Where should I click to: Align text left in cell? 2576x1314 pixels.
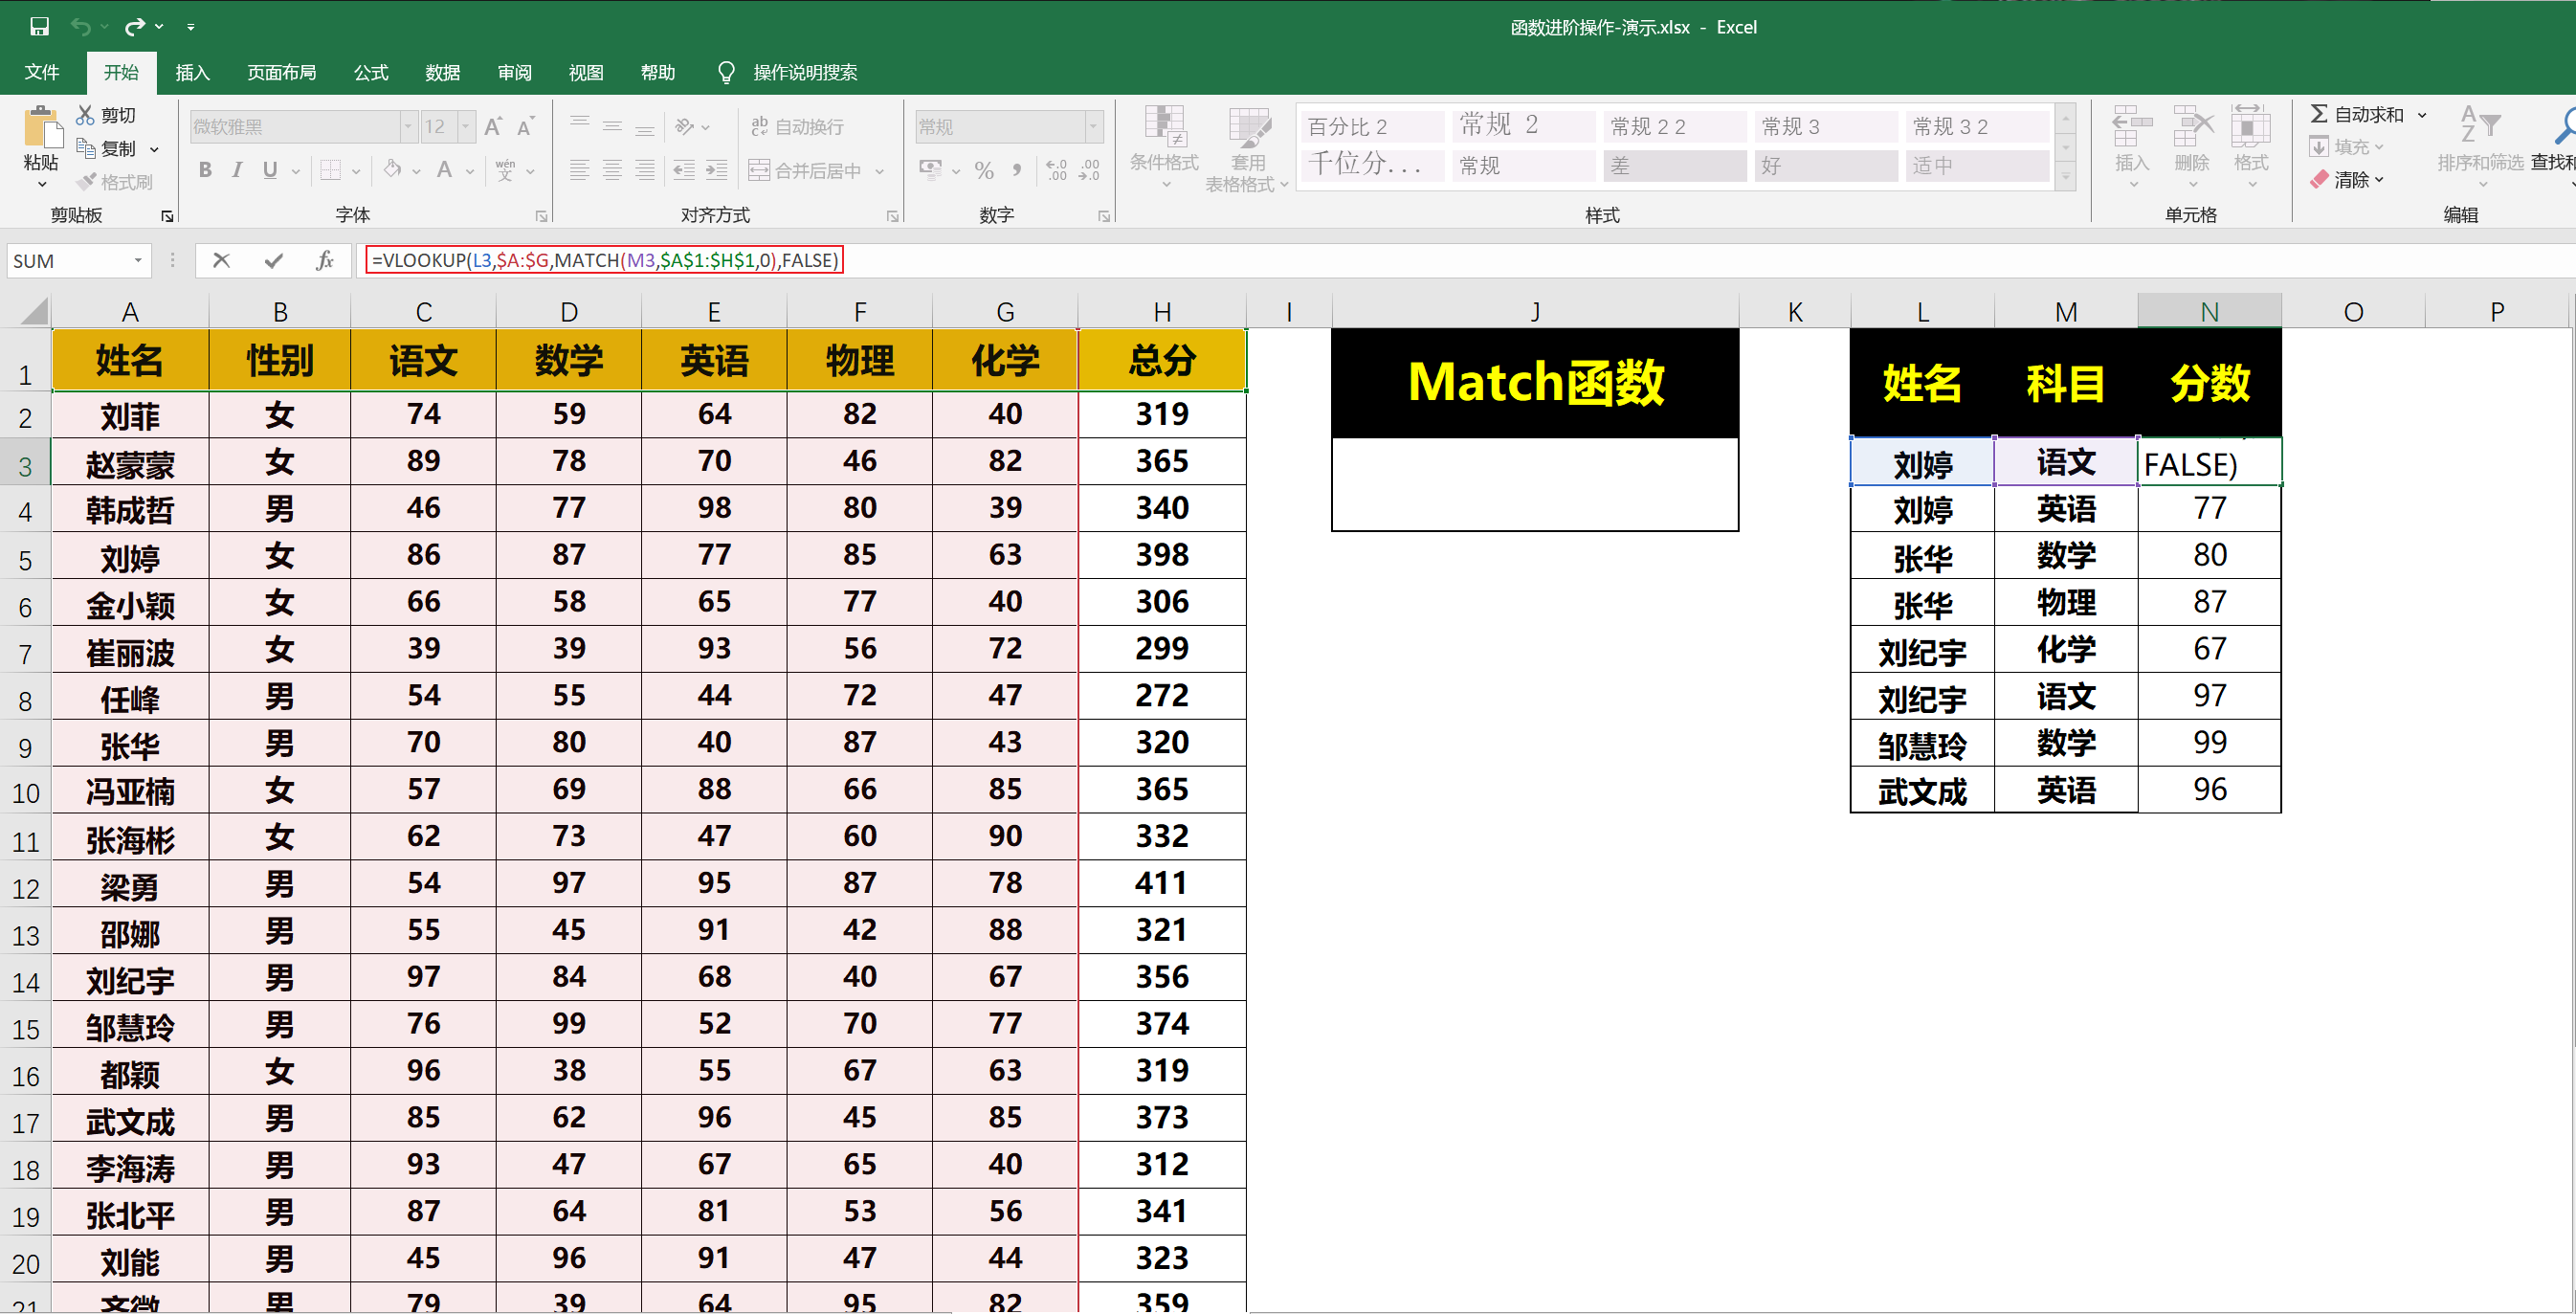(579, 170)
